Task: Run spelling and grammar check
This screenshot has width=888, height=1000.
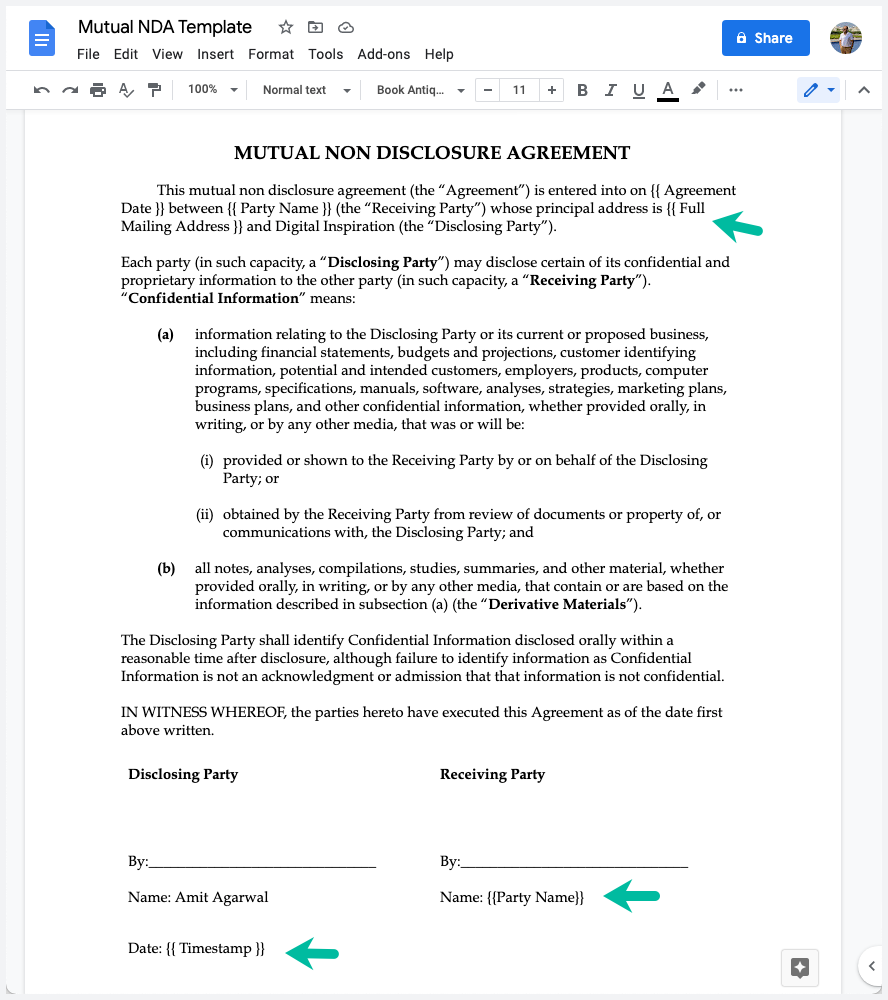Action: click(126, 90)
